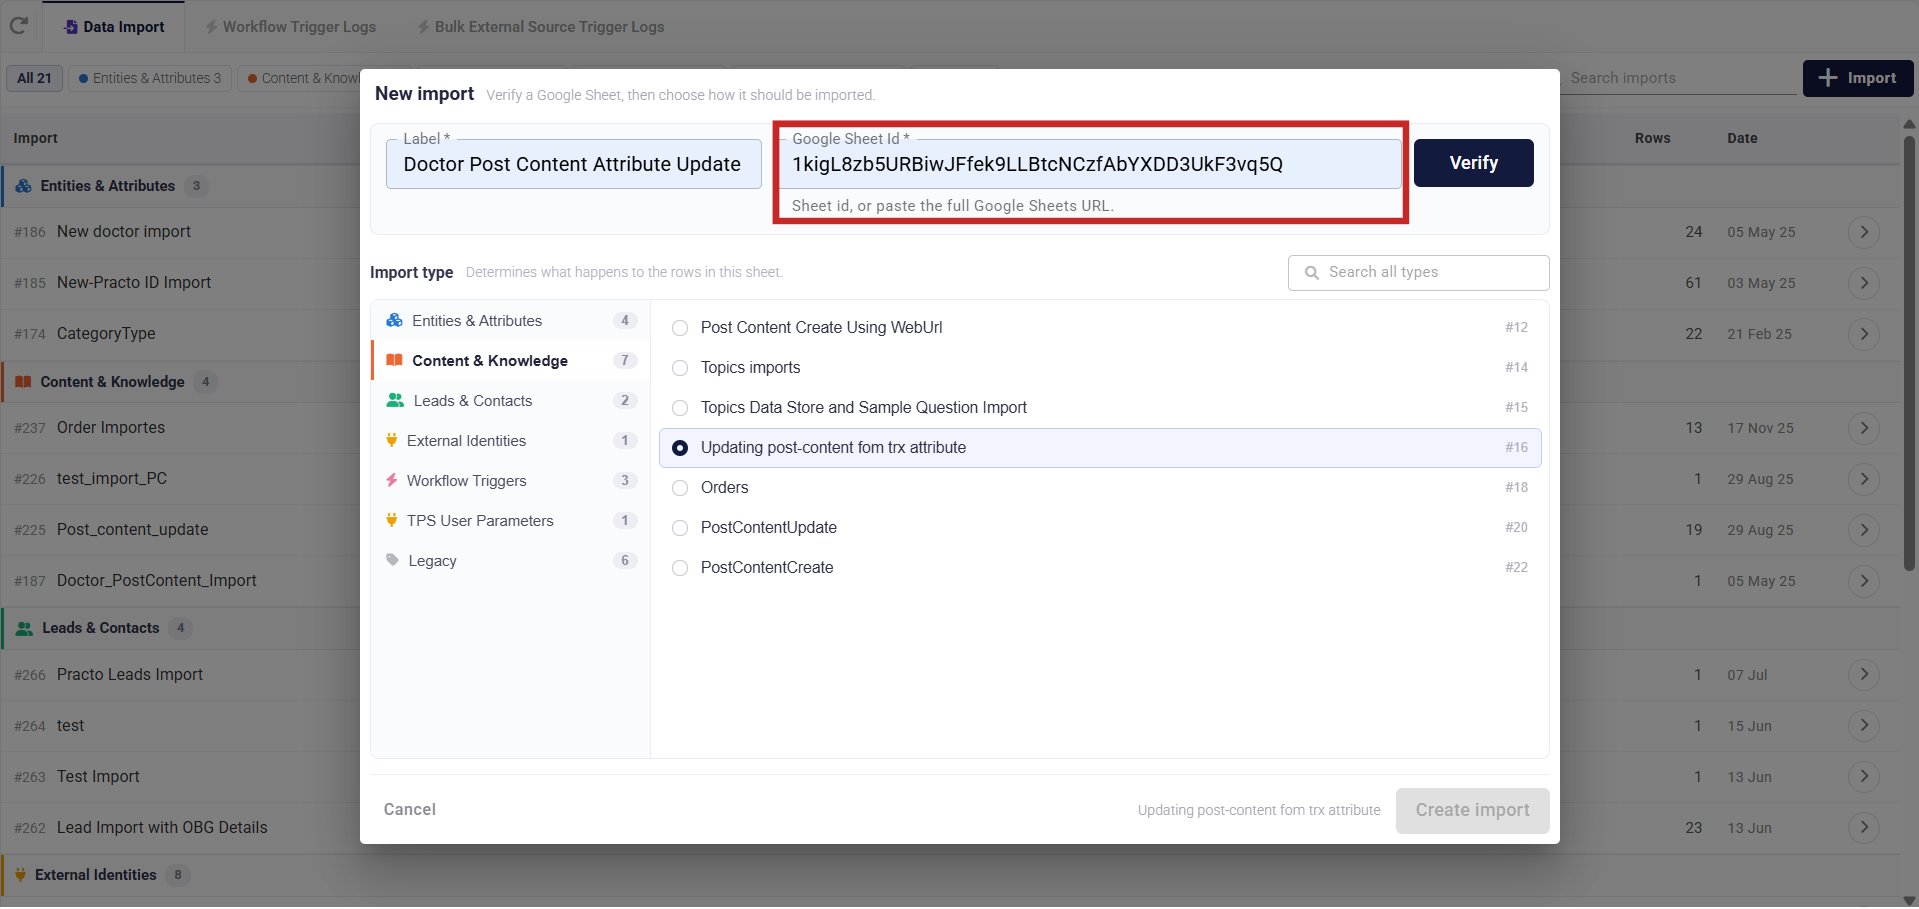
Task: Click the Search all types field
Action: coord(1418,272)
